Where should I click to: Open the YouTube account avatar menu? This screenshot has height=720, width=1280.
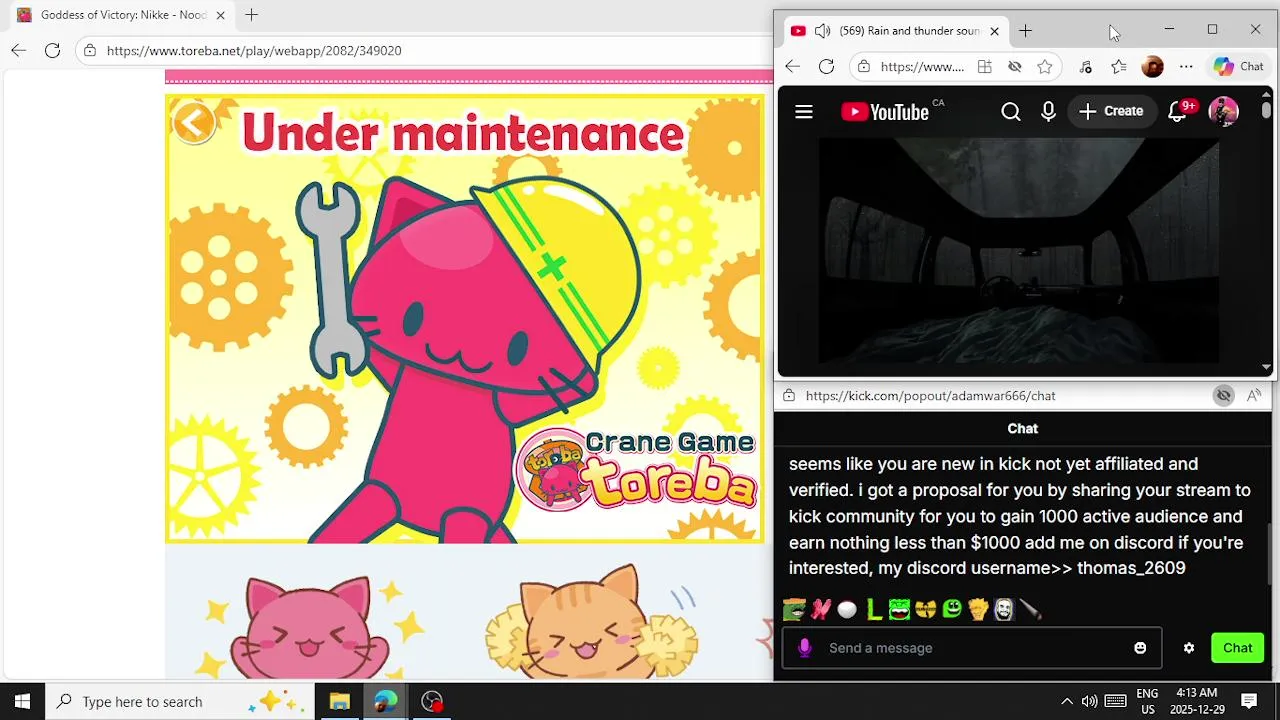[x=1224, y=112]
